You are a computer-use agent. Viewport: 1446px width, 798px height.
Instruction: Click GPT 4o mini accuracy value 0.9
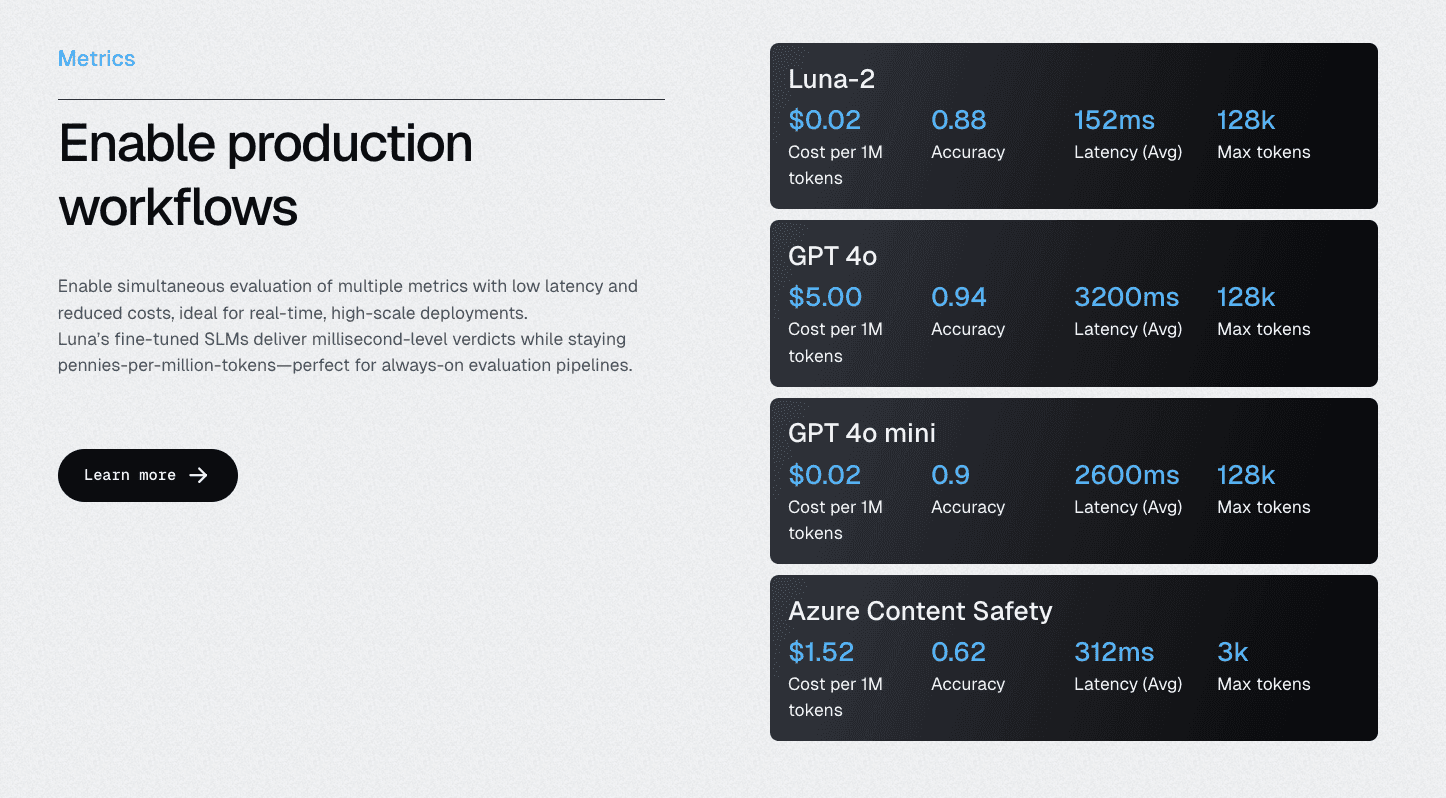tap(950, 475)
